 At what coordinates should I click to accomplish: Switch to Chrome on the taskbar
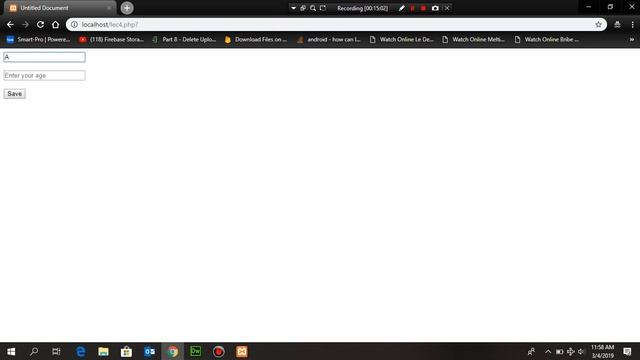point(173,351)
